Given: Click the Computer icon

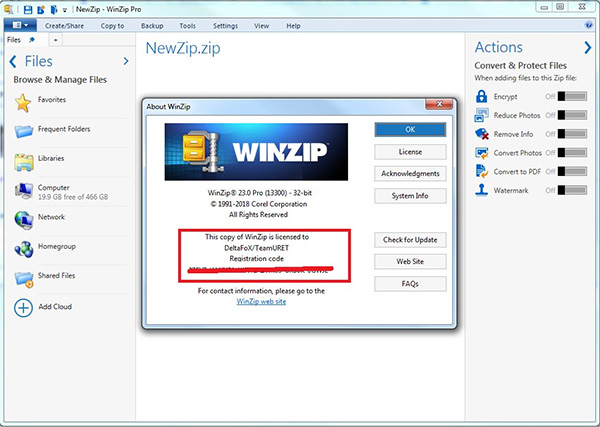Looking at the screenshot, I should pyautogui.click(x=24, y=191).
